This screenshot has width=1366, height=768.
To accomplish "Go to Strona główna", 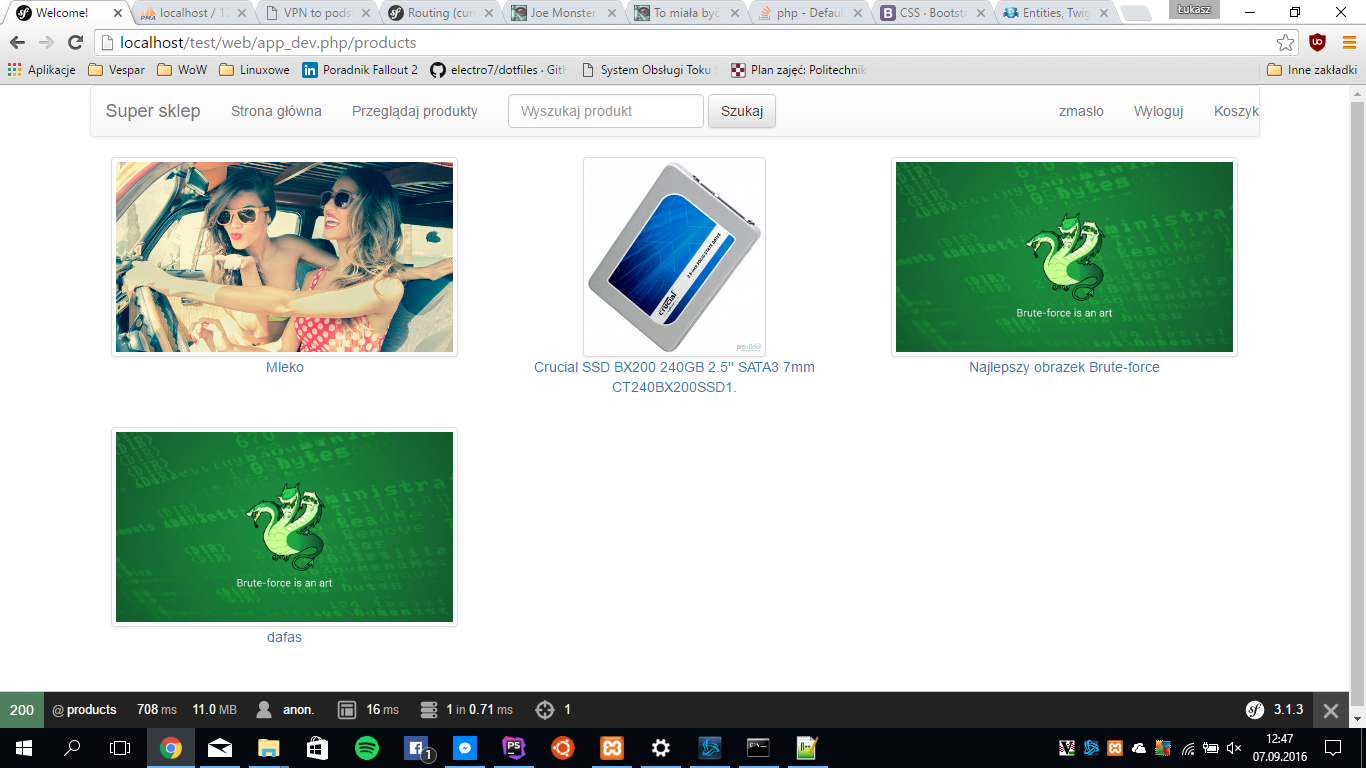I will pos(276,111).
